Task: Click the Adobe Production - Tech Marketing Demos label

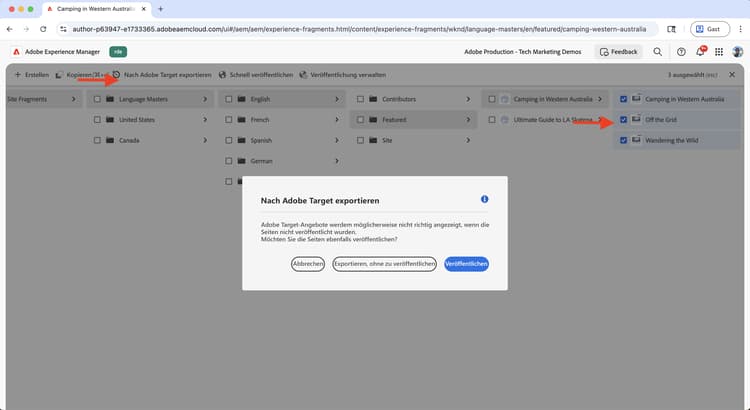Action: [x=522, y=52]
